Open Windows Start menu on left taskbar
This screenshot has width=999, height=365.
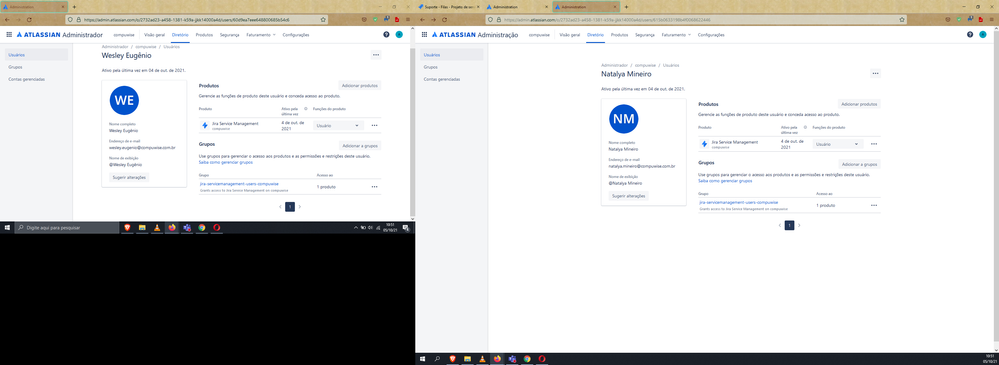tap(8, 227)
